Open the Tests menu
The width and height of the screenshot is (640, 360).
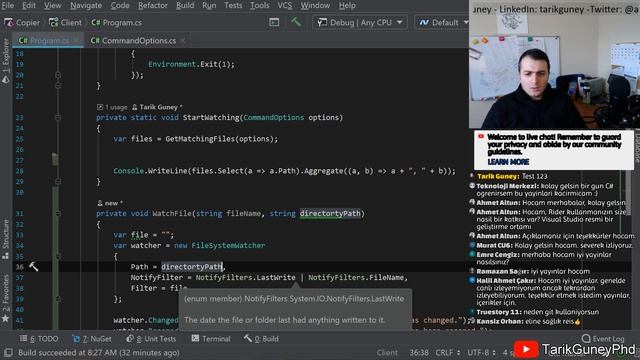(x=233, y=5)
